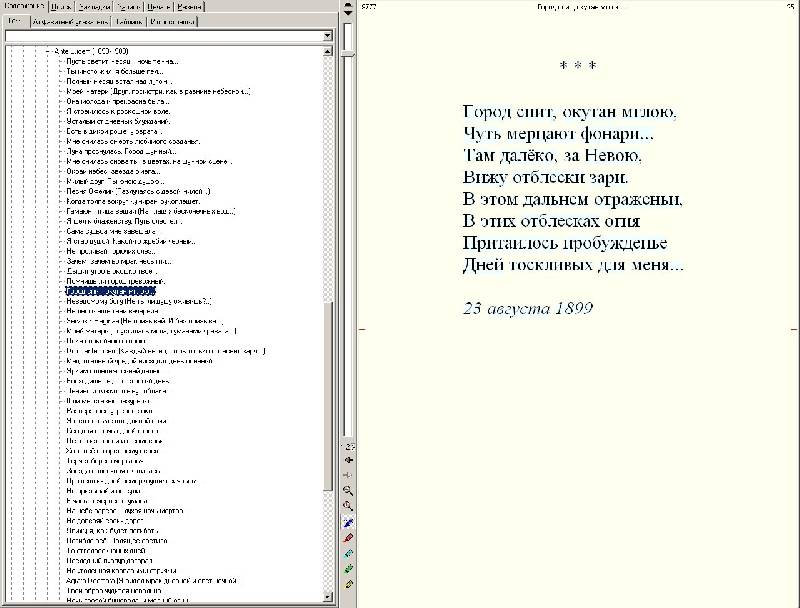Switch to the Содержание tab
Image resolution: width=800 pixels, height=608 pixels.
pos(24,6)
